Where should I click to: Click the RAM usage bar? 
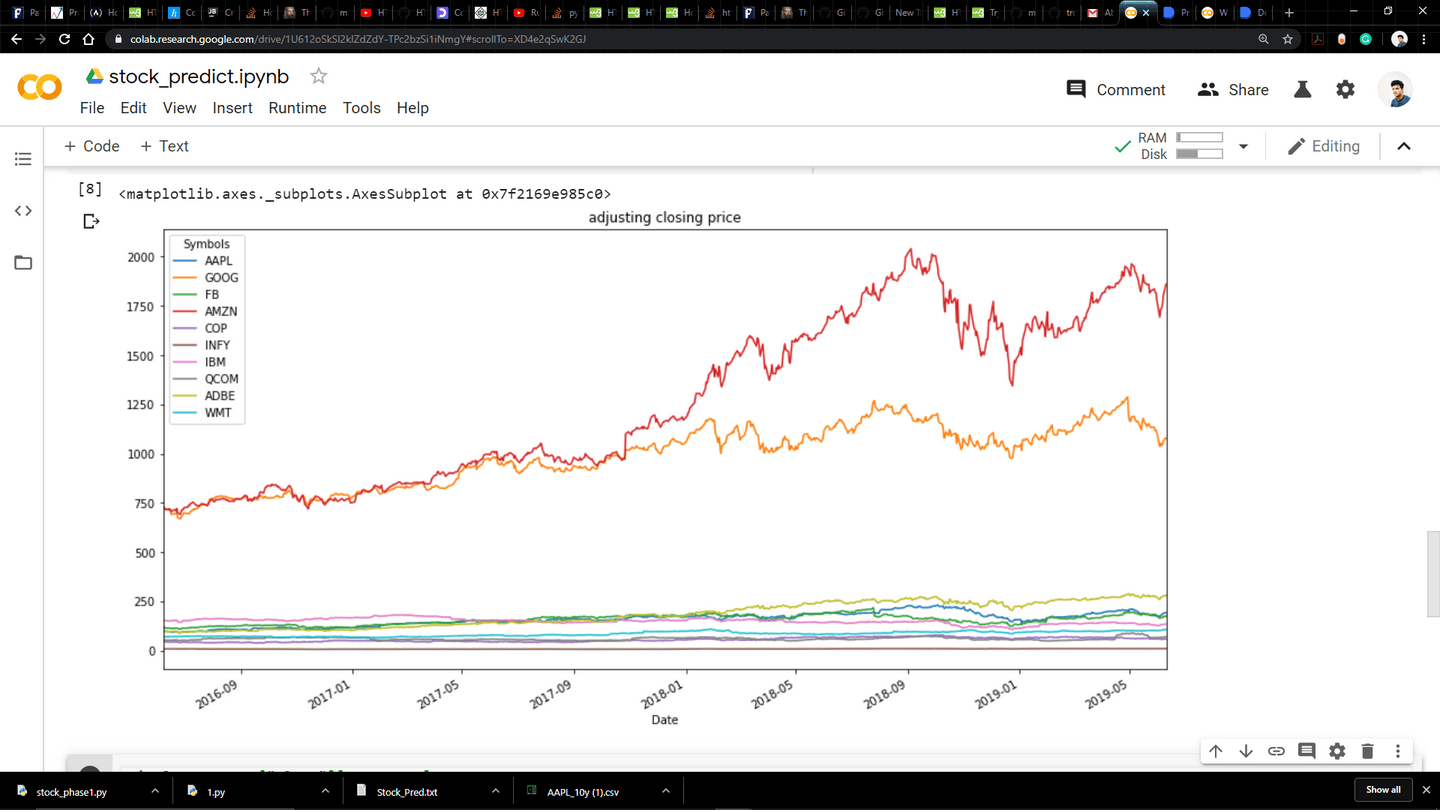click(x=1200, y=138)
